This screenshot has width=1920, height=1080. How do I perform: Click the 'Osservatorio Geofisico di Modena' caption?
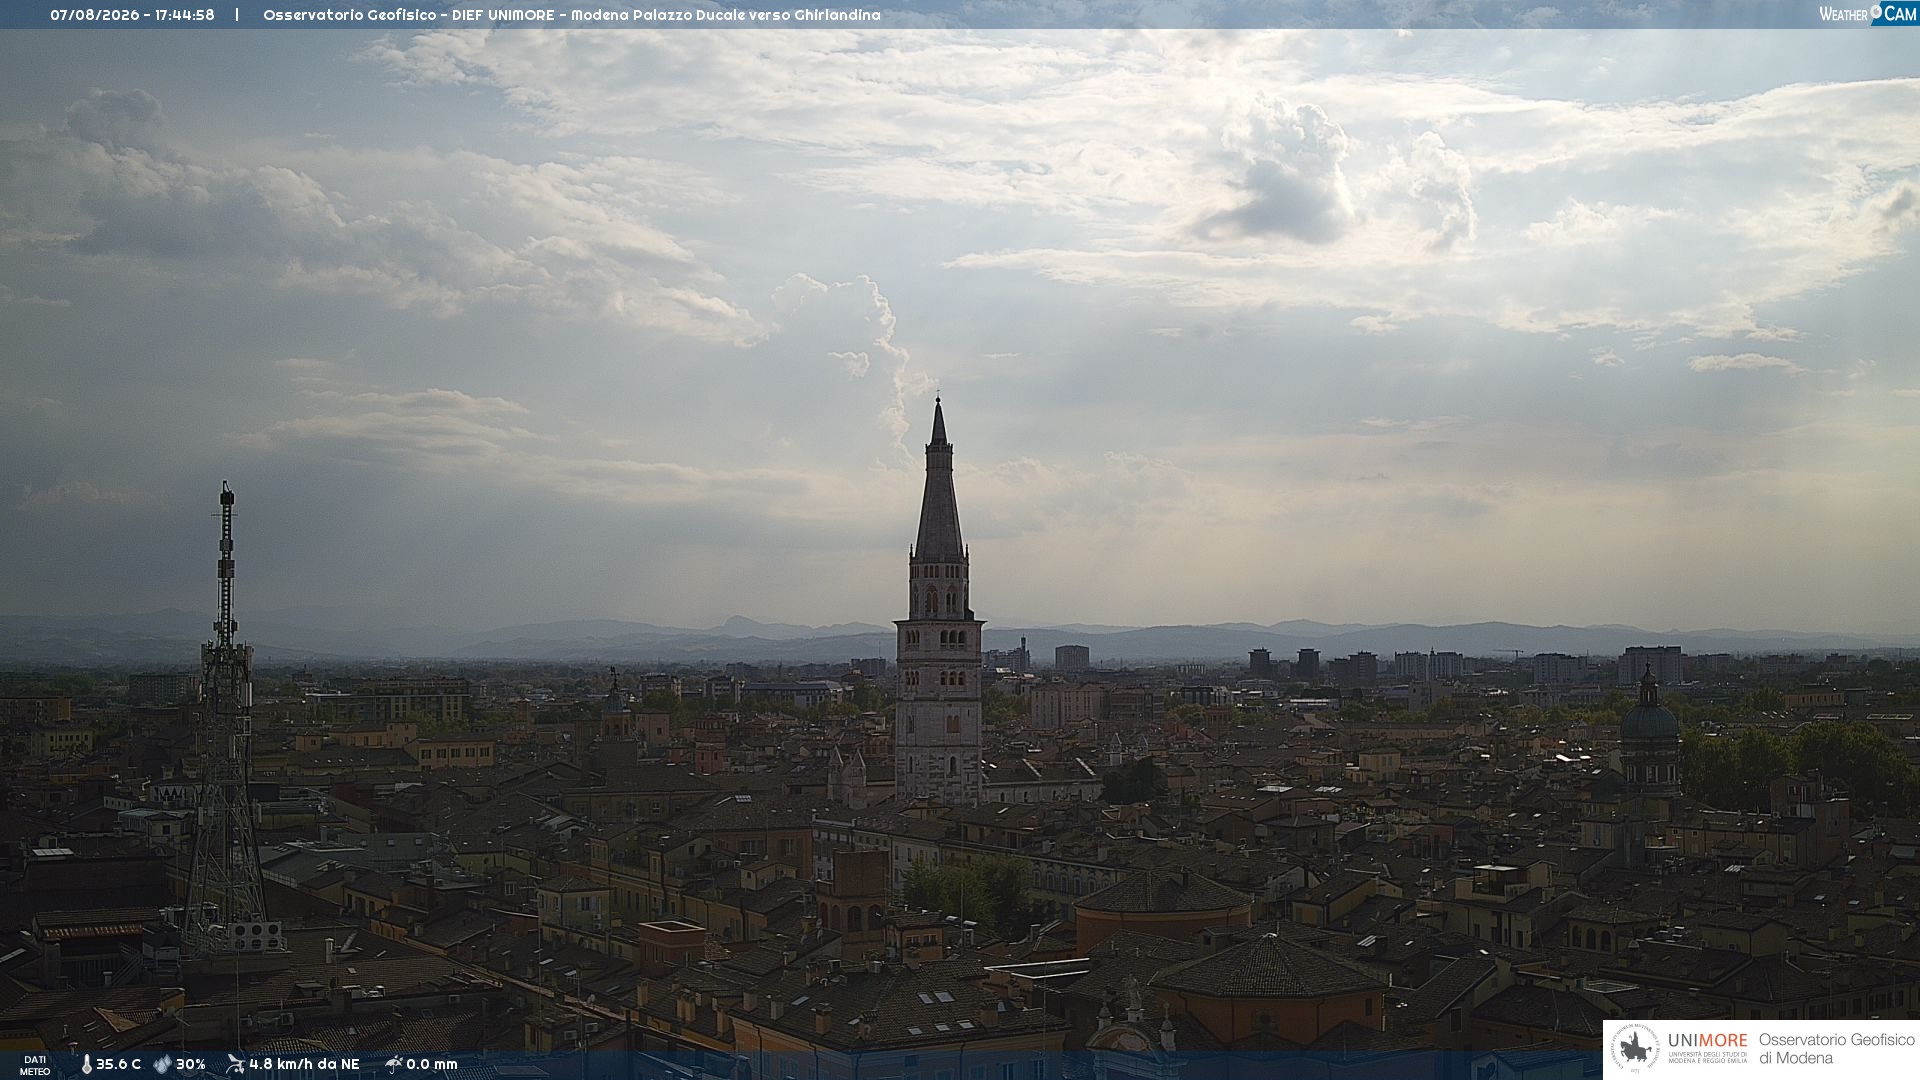1837,1049
